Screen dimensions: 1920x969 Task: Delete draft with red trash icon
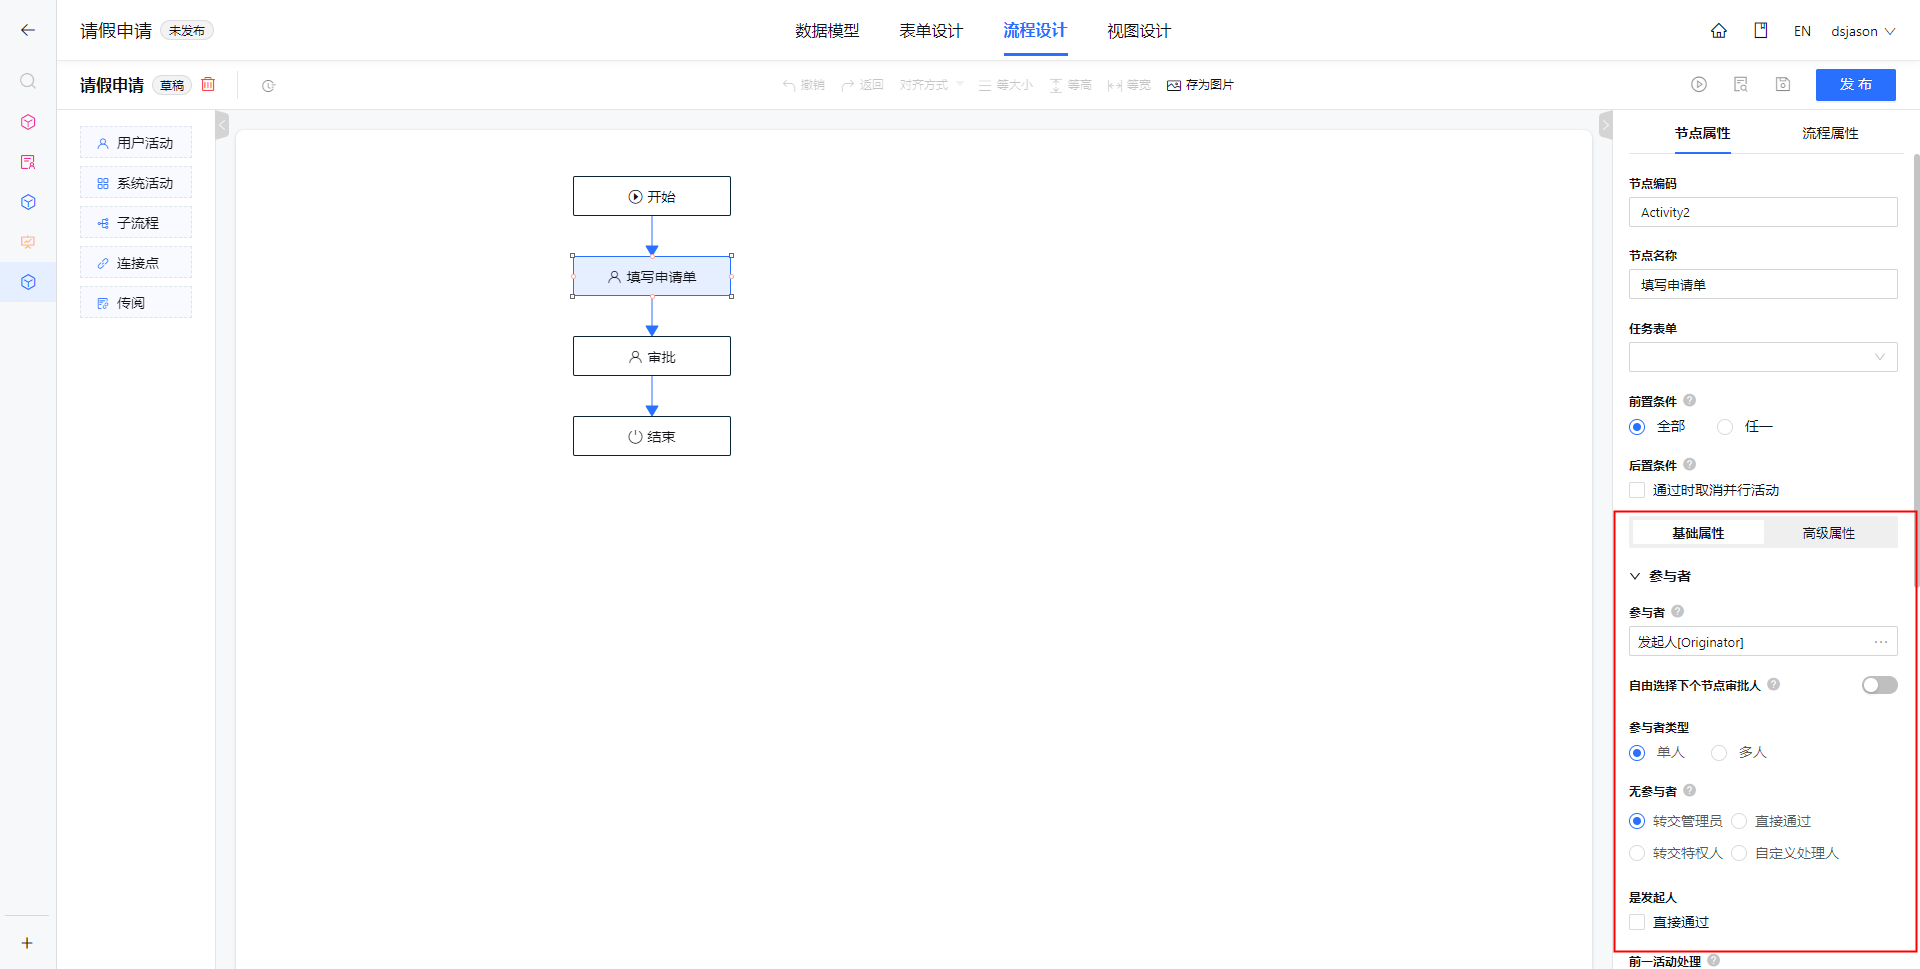click(208, 84)
